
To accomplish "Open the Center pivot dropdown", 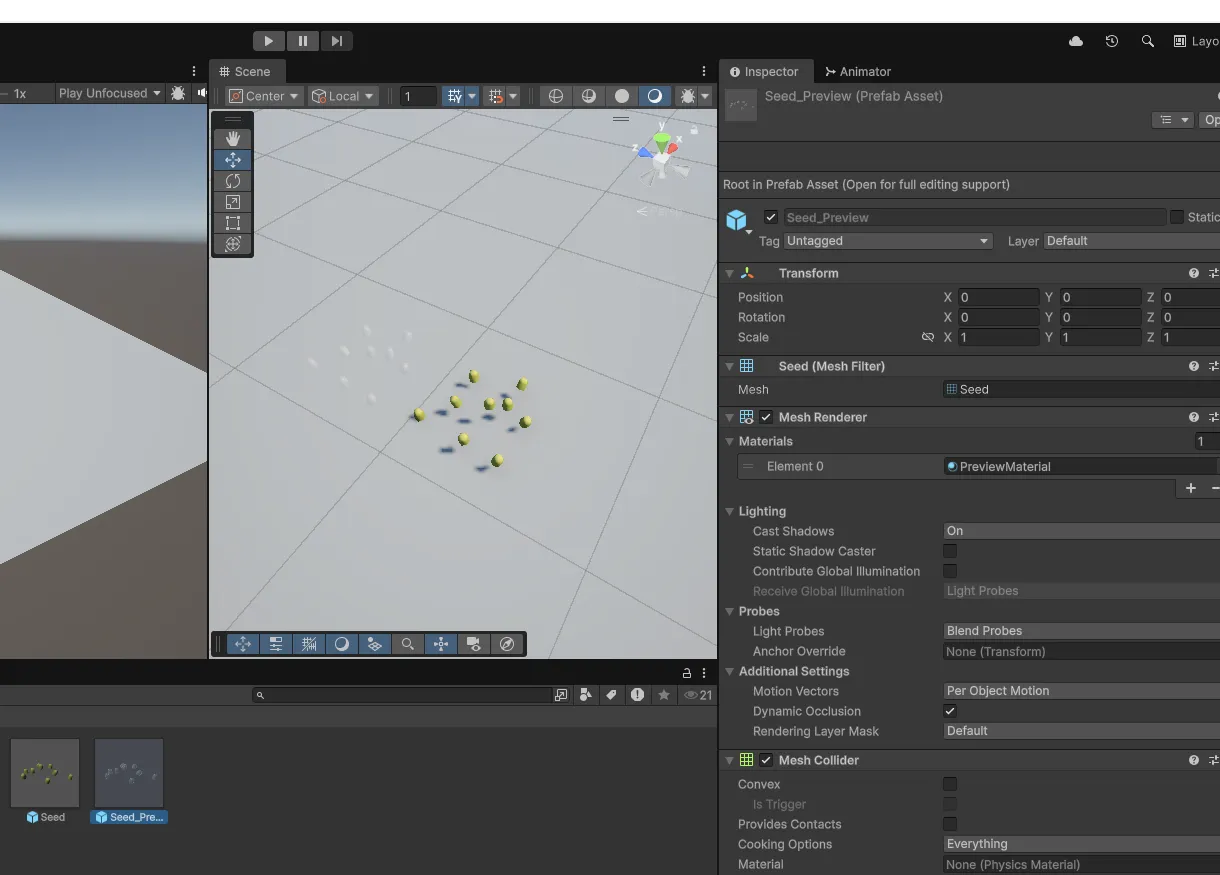I will pyautogui.click(x=264, y=96).
